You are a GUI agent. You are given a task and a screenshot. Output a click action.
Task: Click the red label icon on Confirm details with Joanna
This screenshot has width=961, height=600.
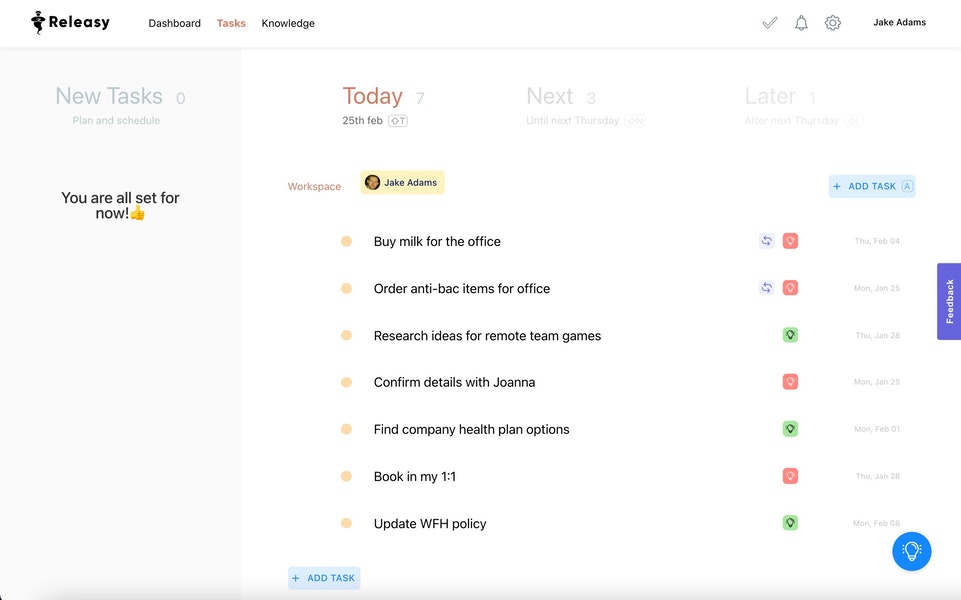point(790,381)
